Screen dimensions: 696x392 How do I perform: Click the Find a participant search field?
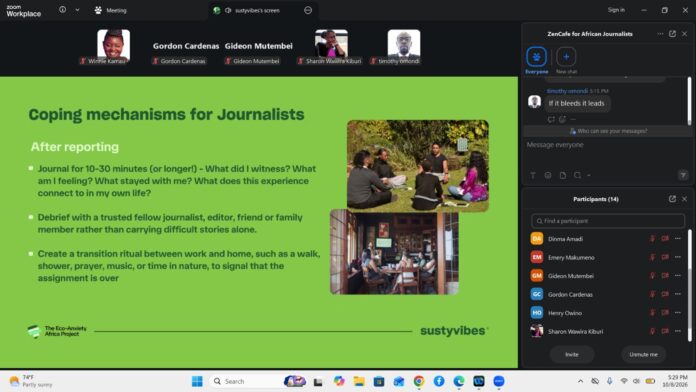[x=608, y=221]
